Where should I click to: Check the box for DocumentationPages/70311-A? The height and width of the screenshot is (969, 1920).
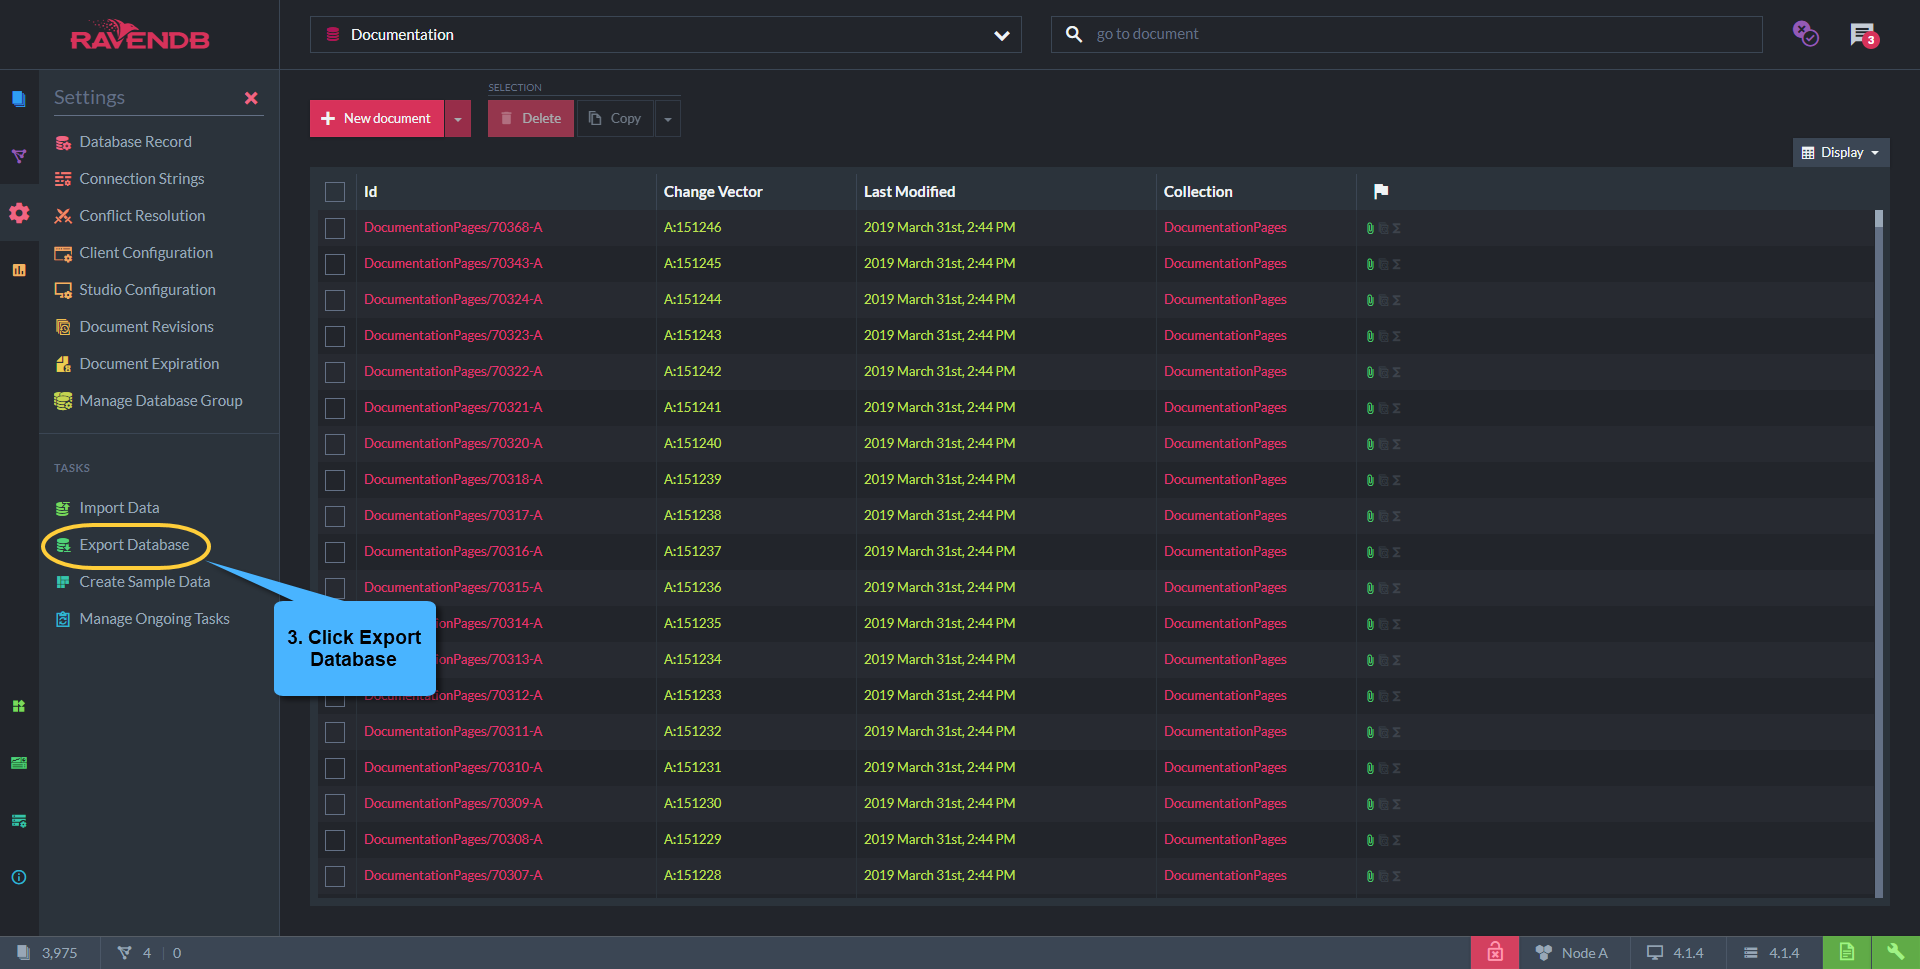tap(335, 732)
